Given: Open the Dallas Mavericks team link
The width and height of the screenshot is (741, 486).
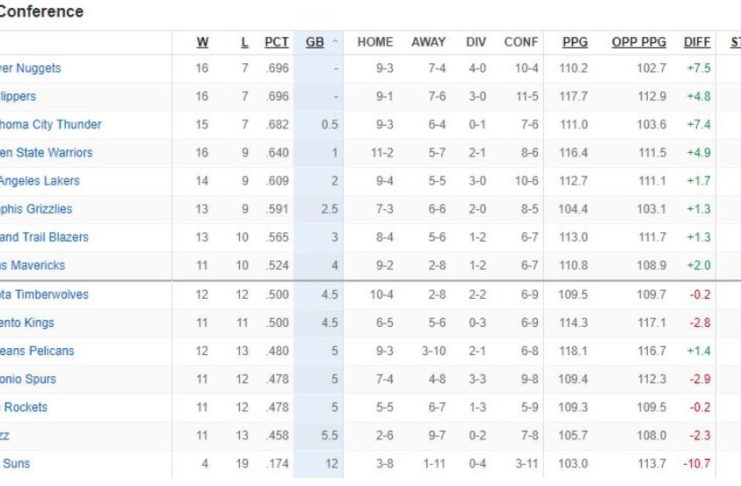Looking at the screenshot, I should point(33,266).
